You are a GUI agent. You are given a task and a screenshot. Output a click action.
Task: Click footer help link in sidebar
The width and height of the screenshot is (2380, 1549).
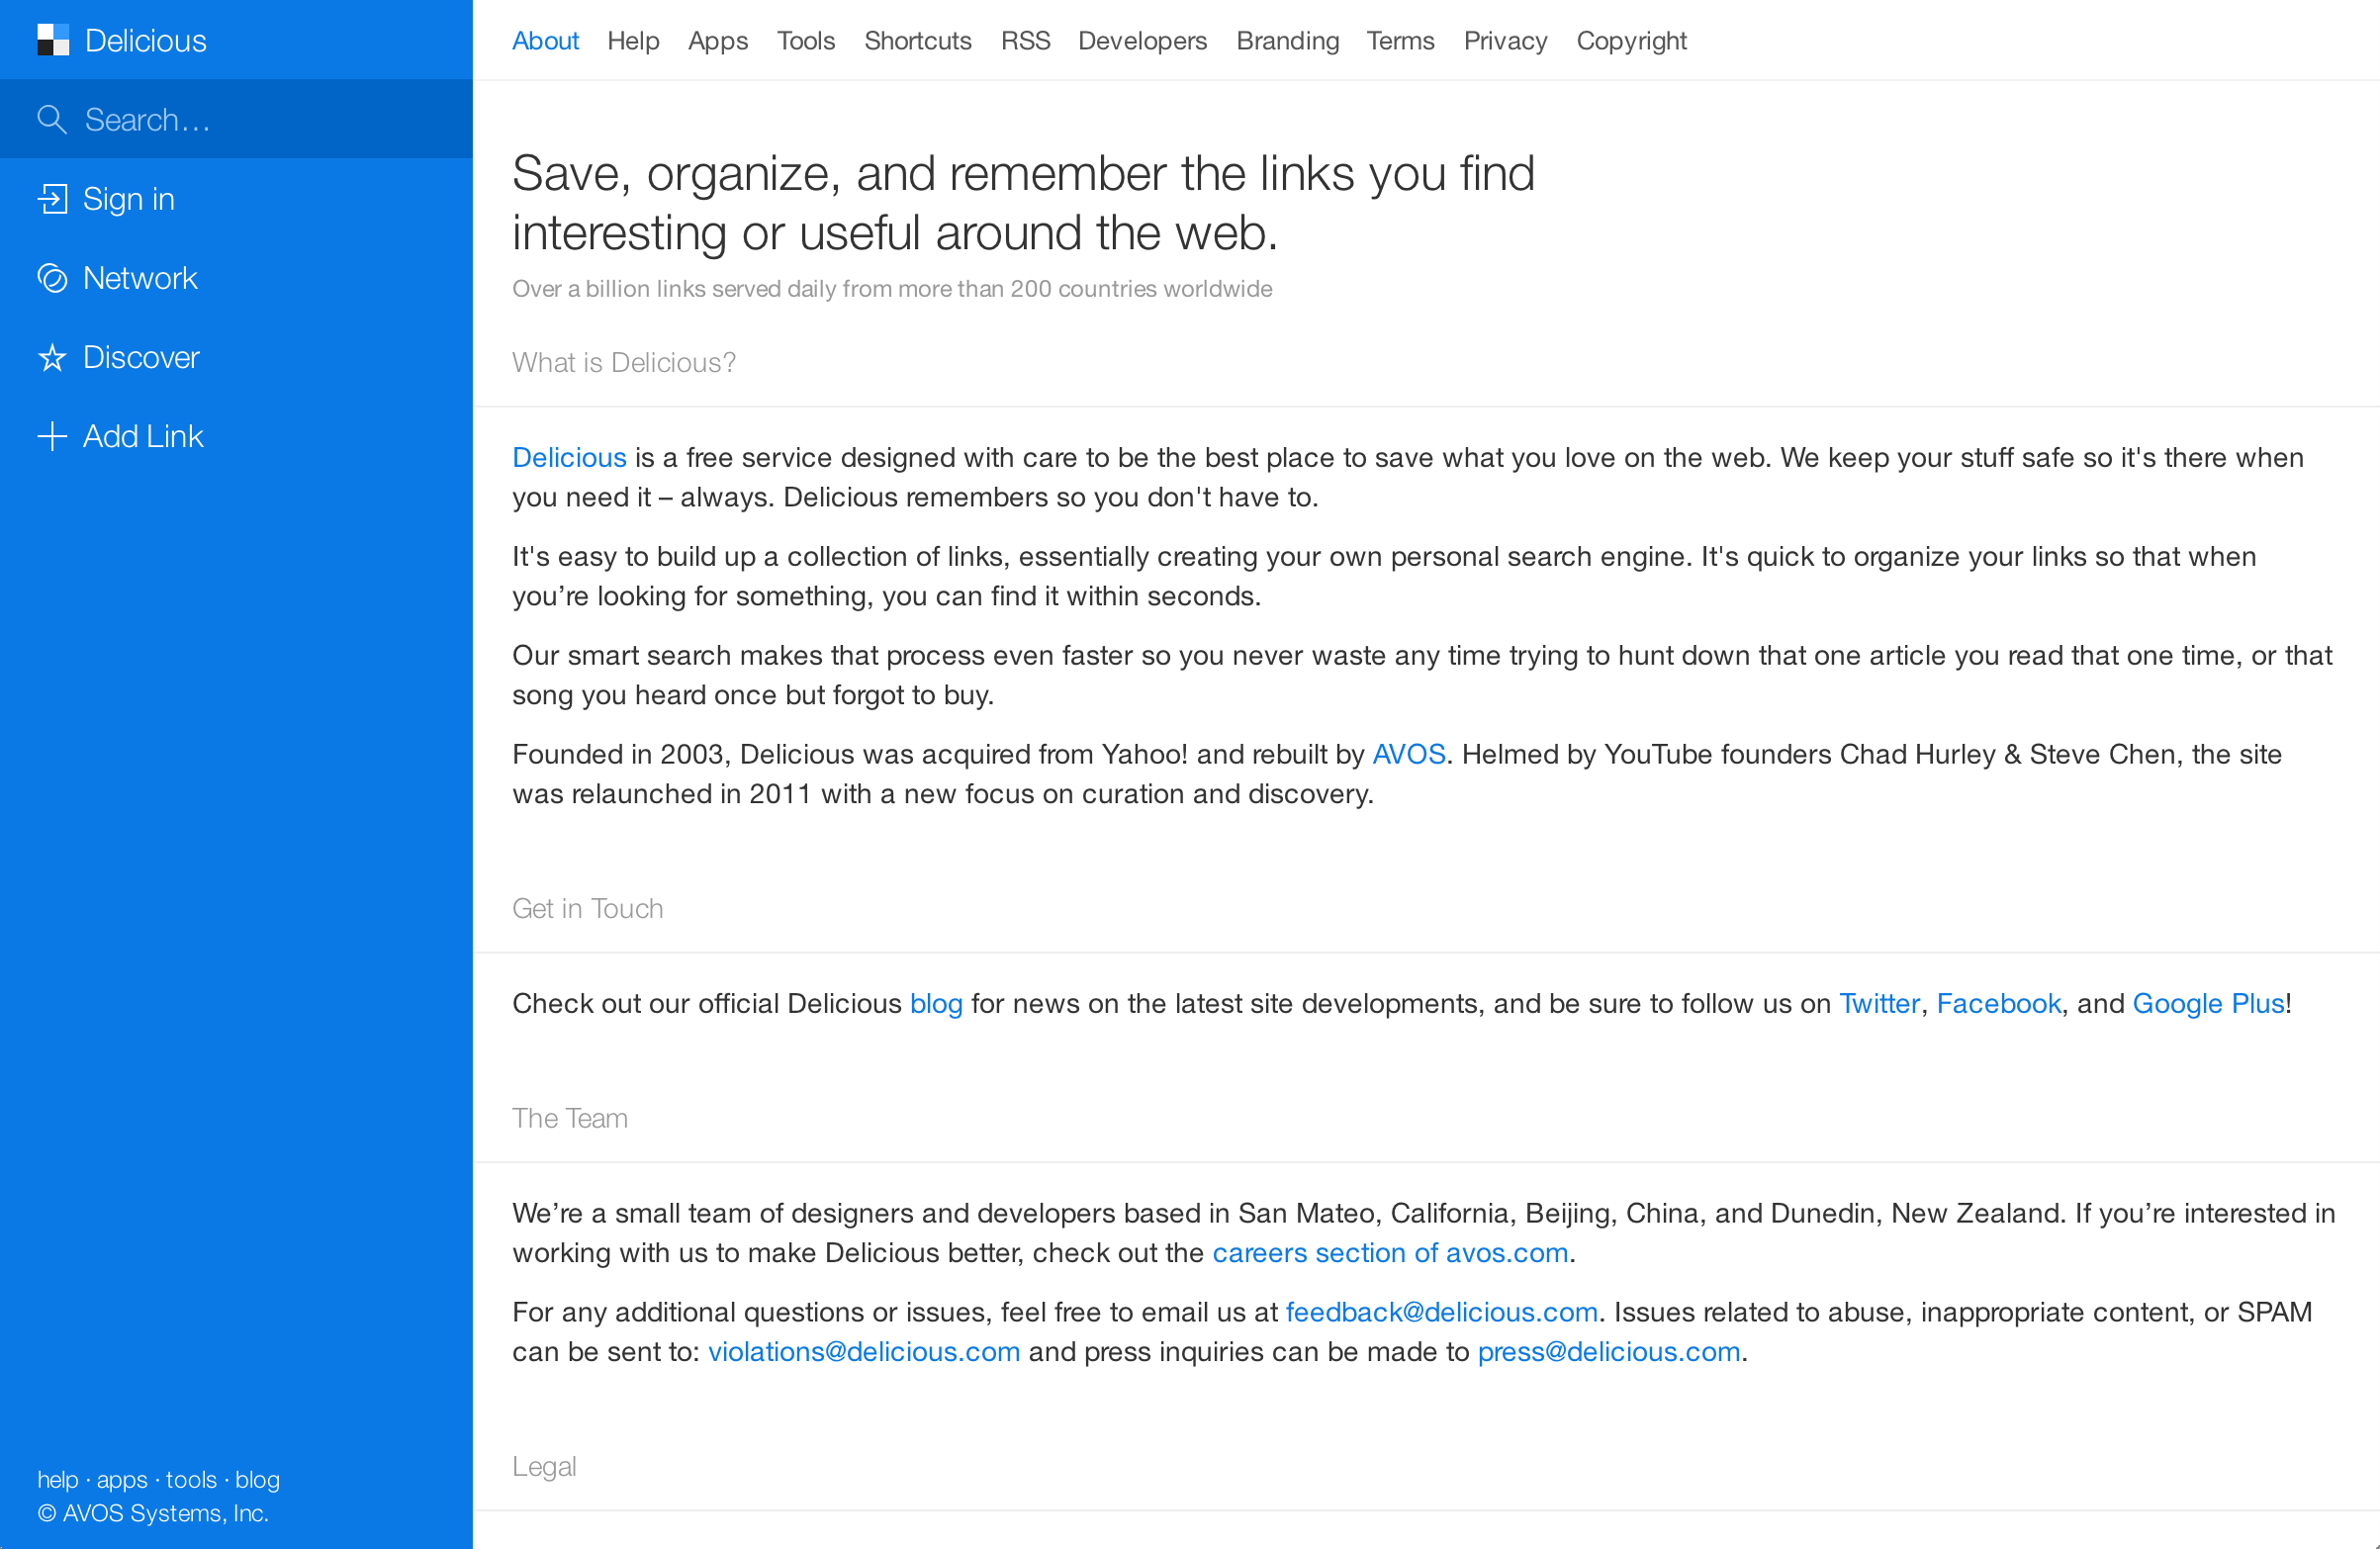click(x=58, y=1479)
